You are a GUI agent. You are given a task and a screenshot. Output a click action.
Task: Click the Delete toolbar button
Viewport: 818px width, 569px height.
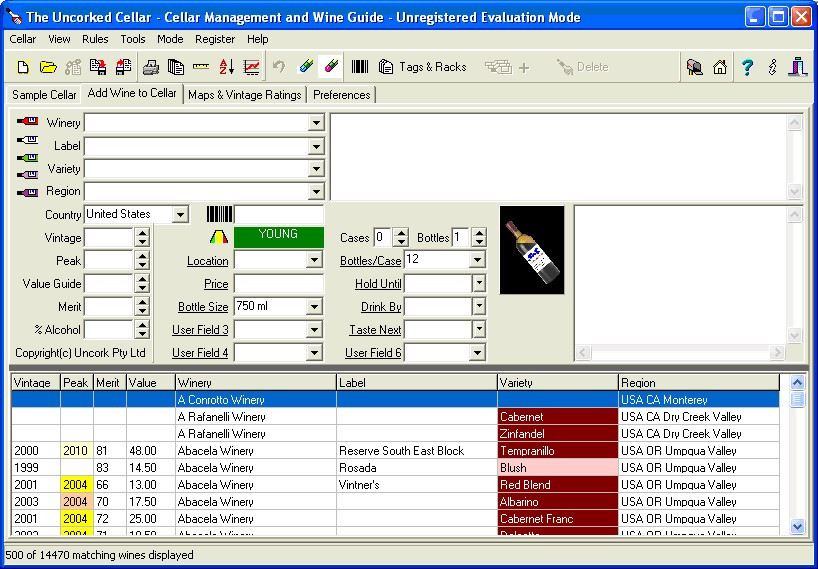pyautogui.click(x=583, y=67)
